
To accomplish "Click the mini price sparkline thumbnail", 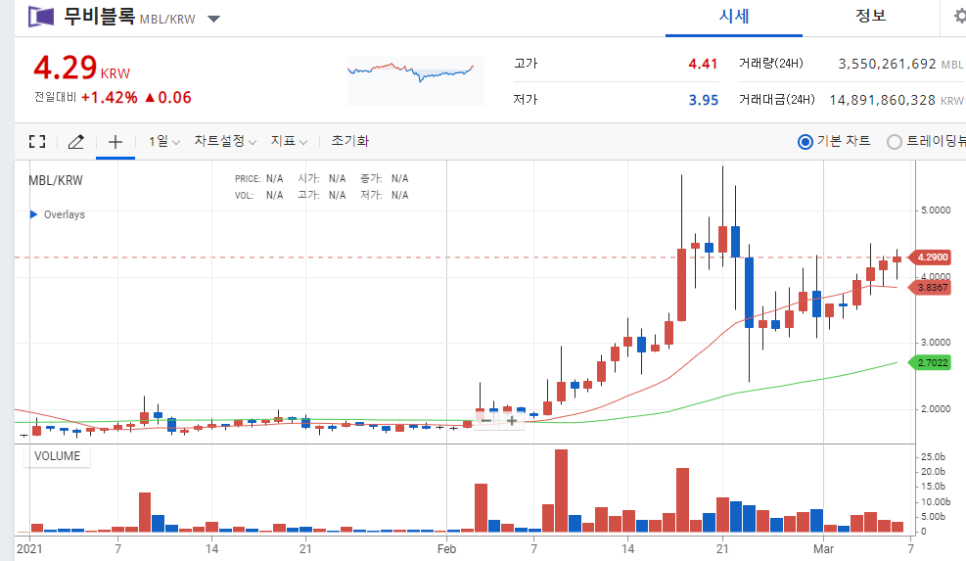I will pyautogui.click(x=415, y=81).
